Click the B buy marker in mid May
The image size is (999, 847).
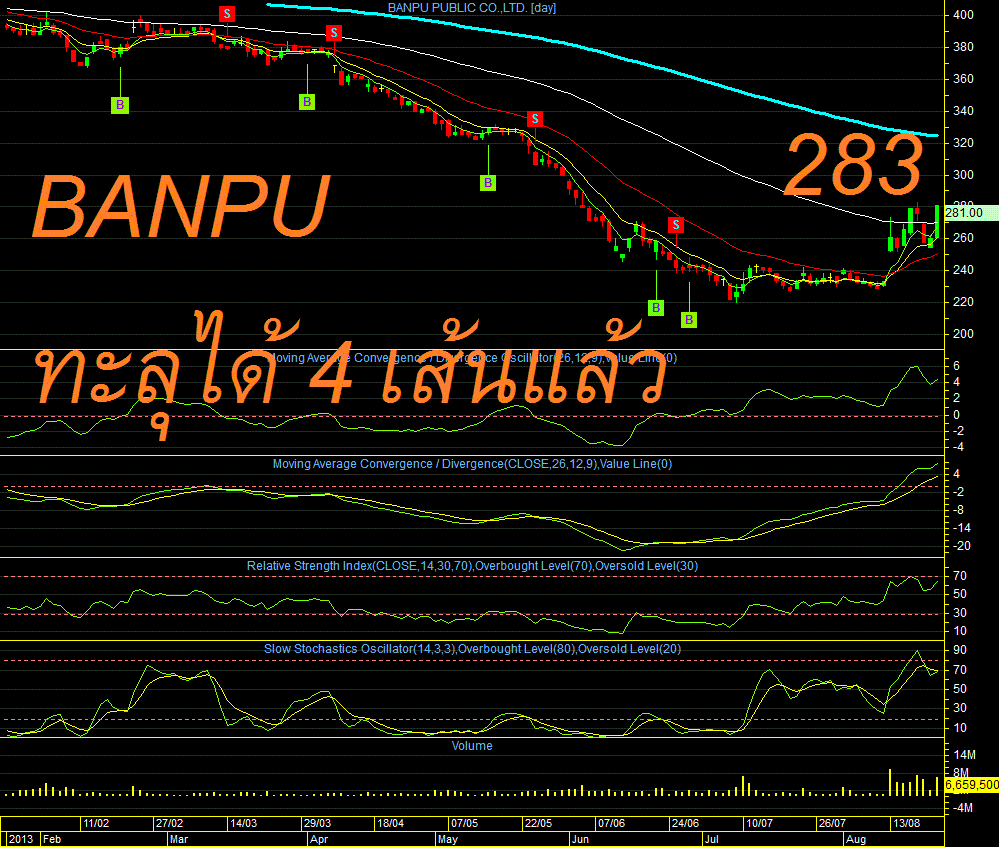(488, 183)
